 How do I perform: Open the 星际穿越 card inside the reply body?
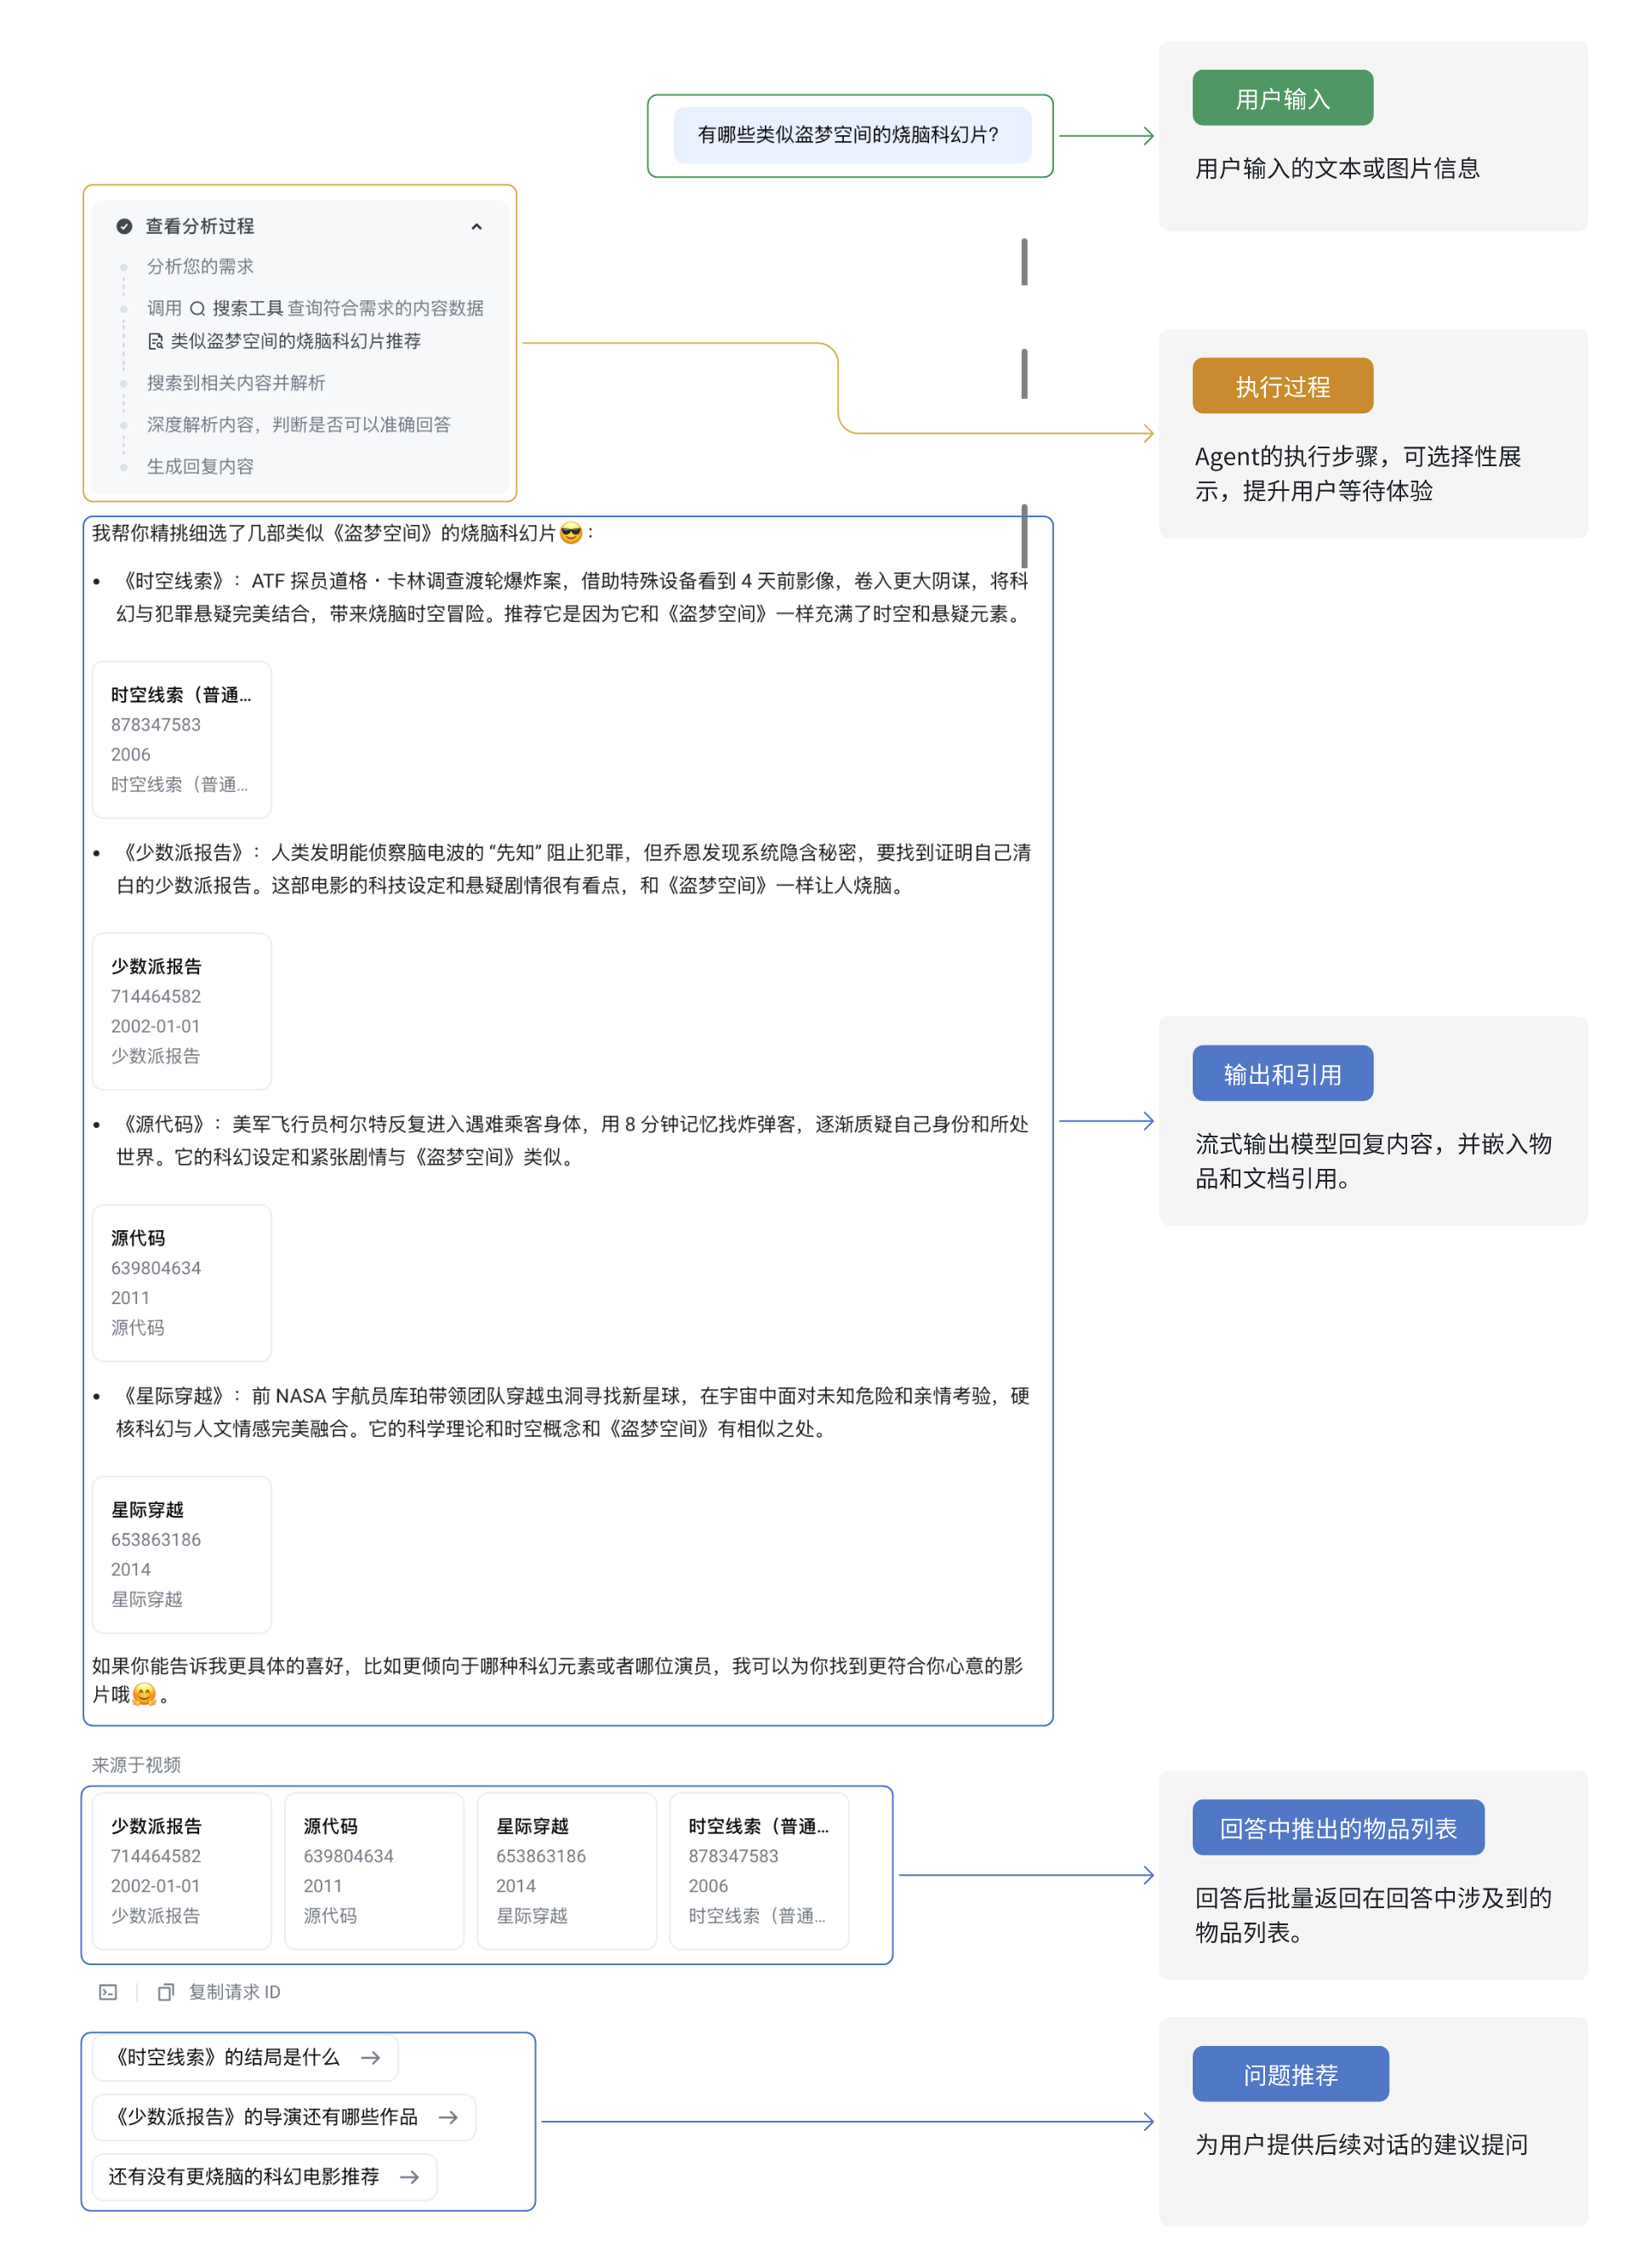click(182, 1556)
